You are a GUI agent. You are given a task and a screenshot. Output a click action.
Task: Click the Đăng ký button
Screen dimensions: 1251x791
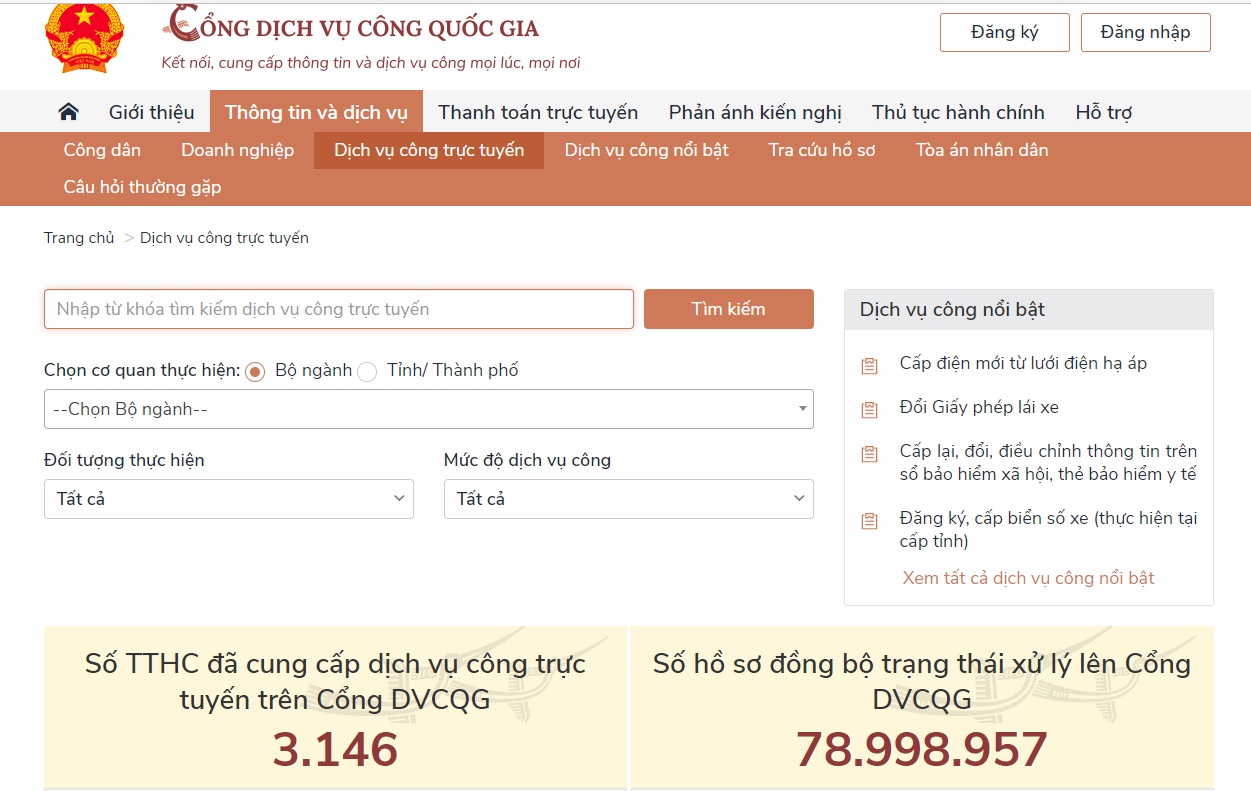[x=1004, y=32]
